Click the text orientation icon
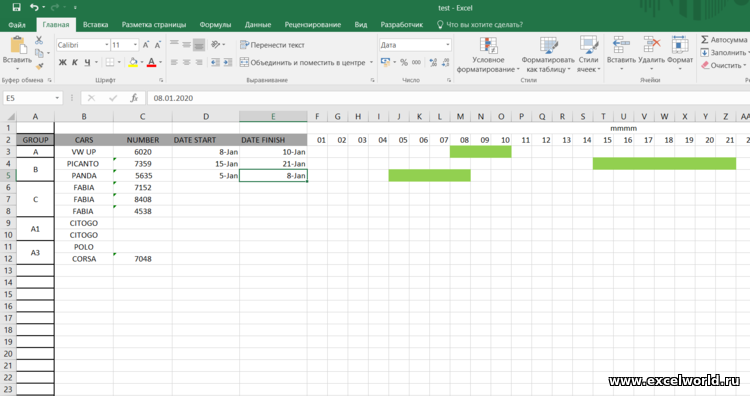The width and height of the screenshot is (750, 396). pos(216,44)
